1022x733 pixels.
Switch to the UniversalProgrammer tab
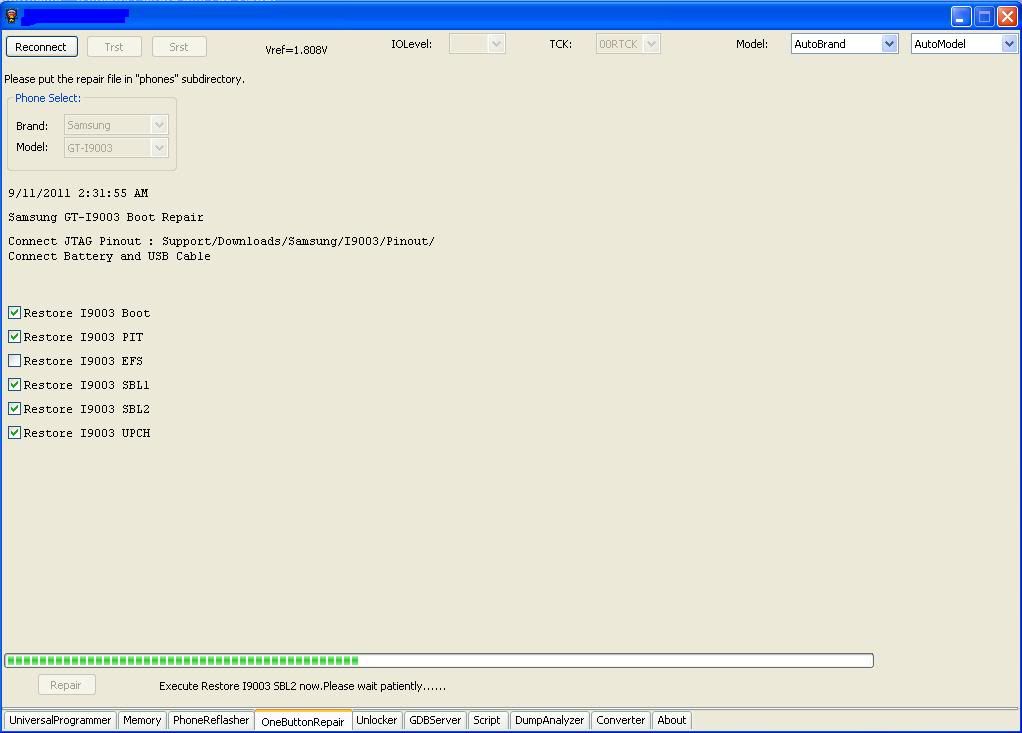[x=60, y=720]
